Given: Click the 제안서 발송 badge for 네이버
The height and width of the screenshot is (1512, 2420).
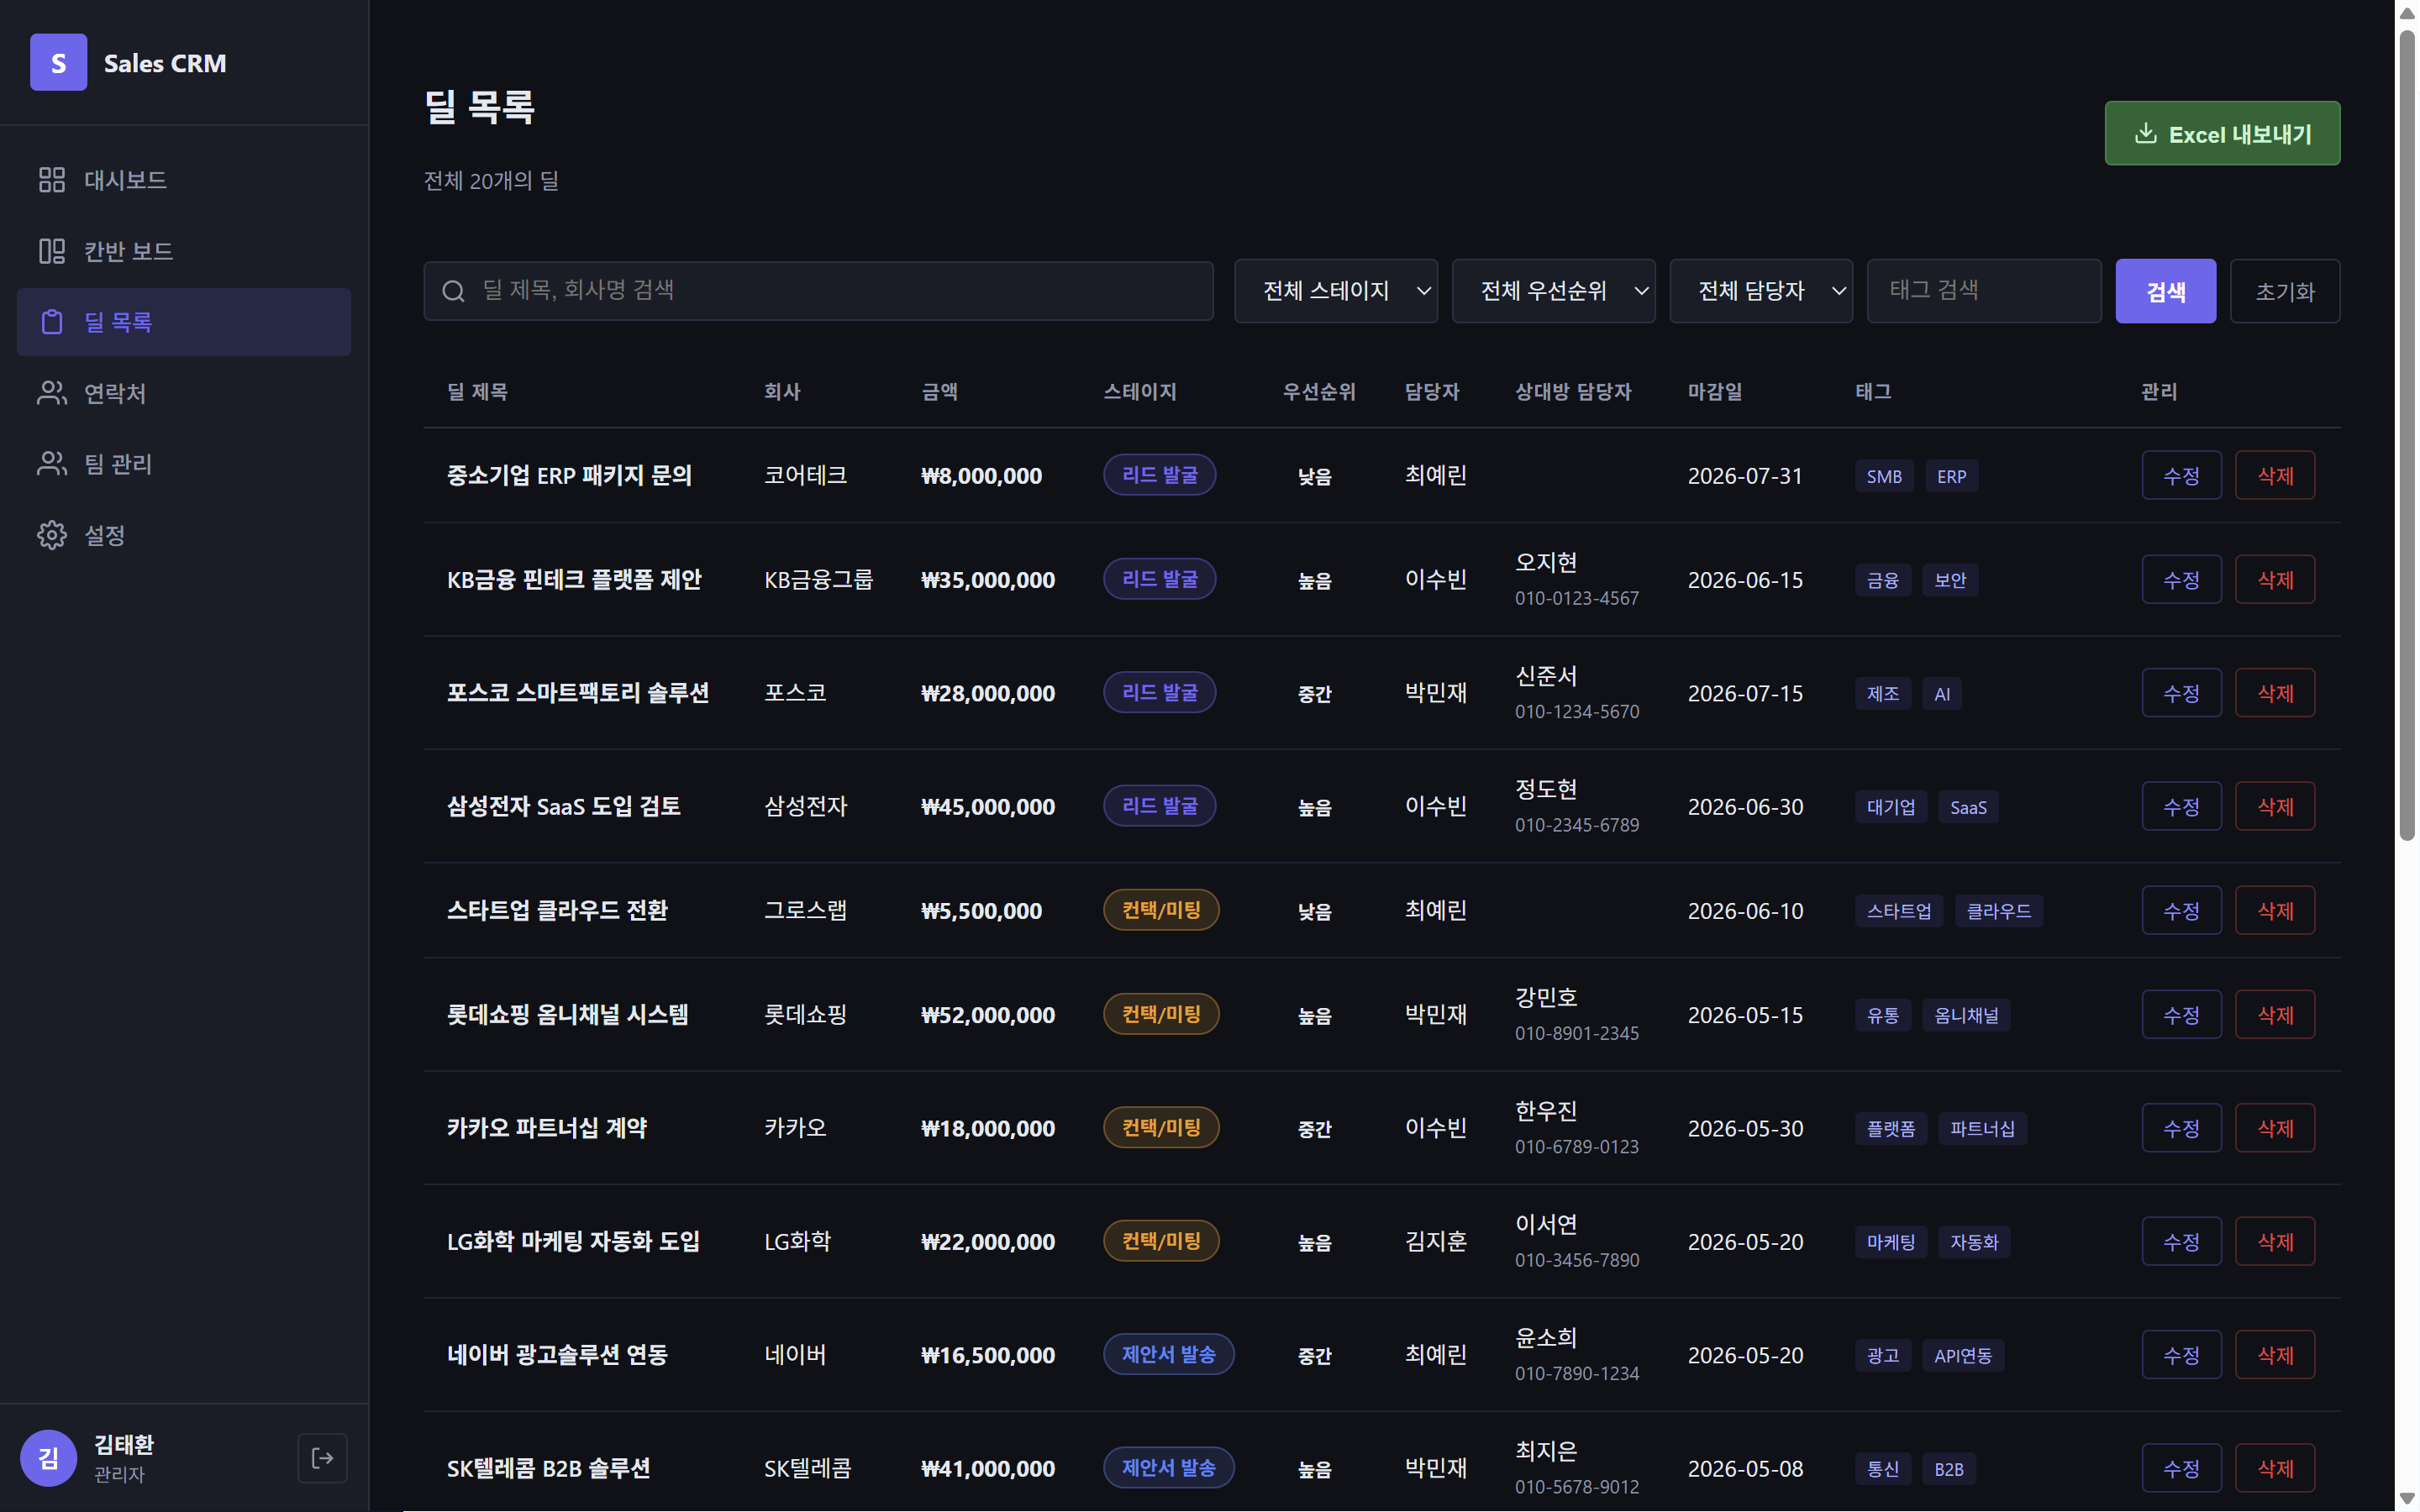Looking at the screenshot, I should (1168, 1355).
